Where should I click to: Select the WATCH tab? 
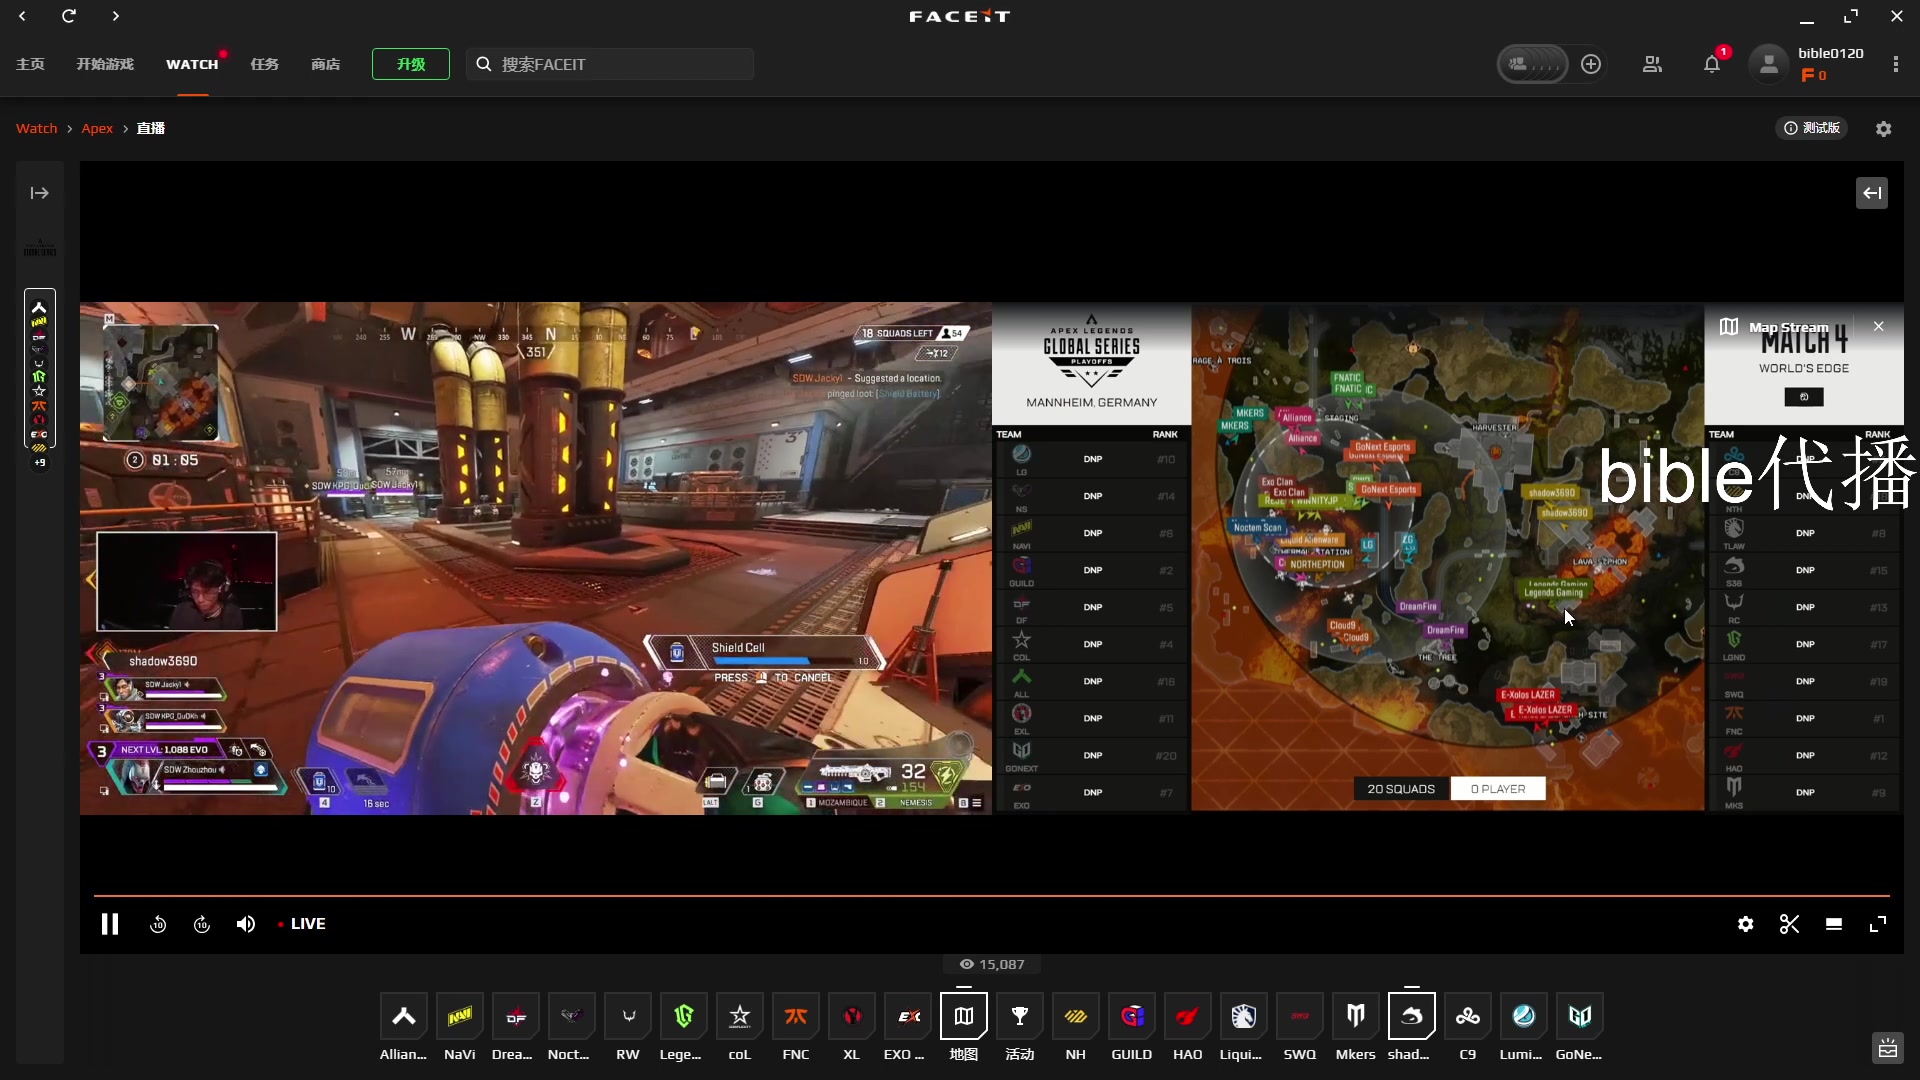[192, 64]
